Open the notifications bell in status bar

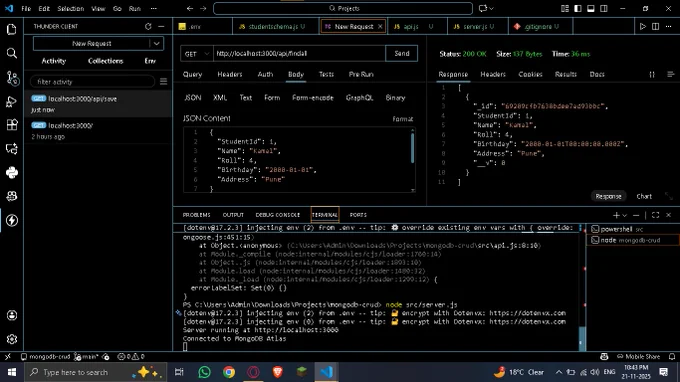[x=672, y=356]
